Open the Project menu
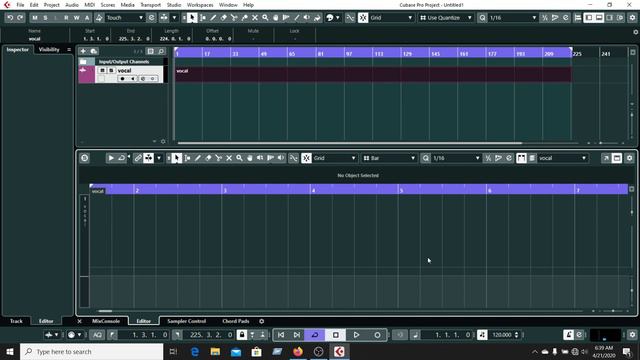The width and height of the screenshot is (640, 360). tap(51, 5)
